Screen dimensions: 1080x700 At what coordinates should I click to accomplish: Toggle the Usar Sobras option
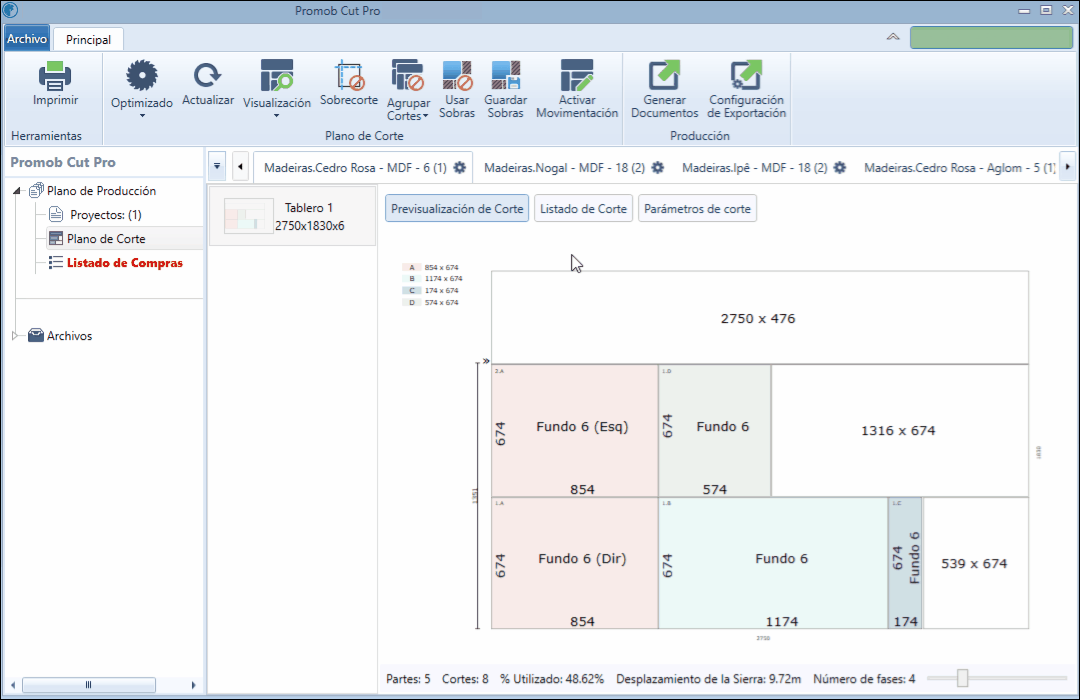[x=457, y=90]
